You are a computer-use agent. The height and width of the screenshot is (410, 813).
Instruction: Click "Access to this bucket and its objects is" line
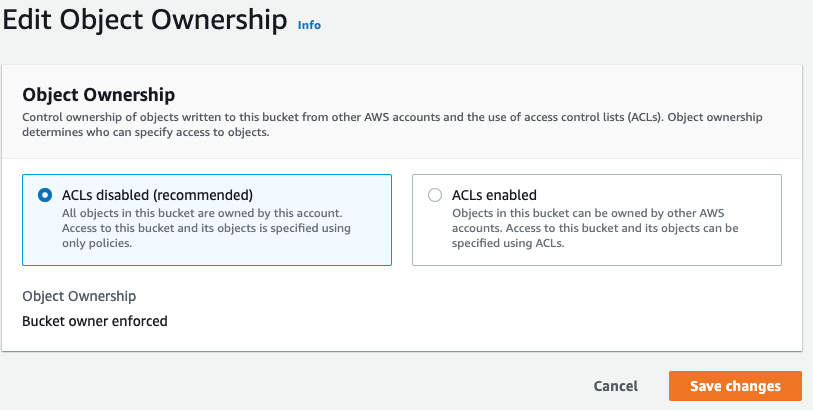(x=206, y=228)
